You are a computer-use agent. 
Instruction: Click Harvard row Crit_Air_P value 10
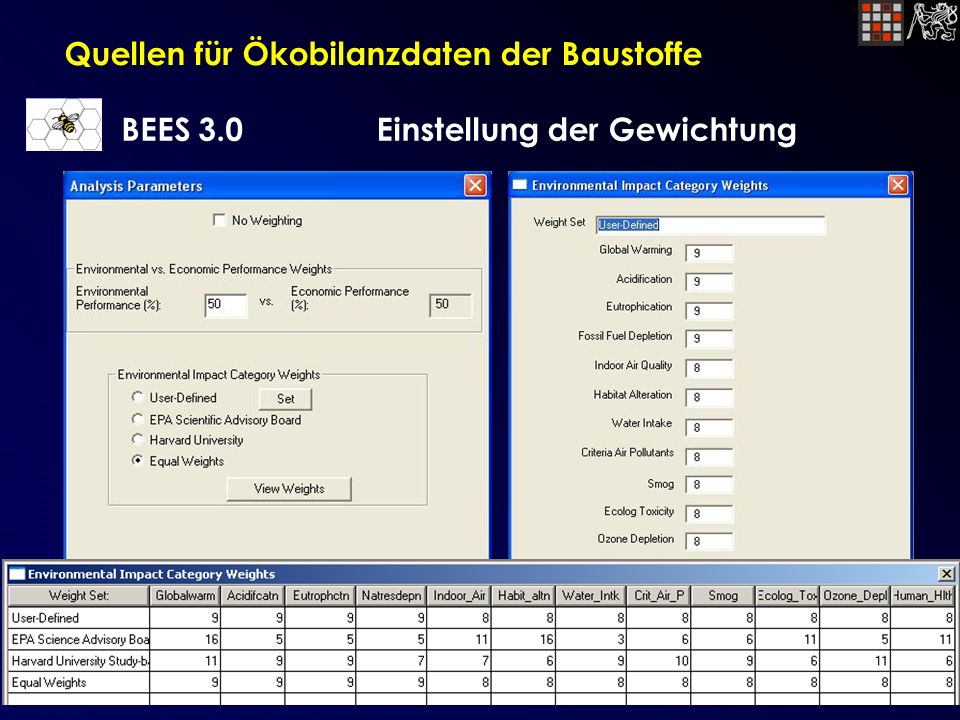pos(659,661)
